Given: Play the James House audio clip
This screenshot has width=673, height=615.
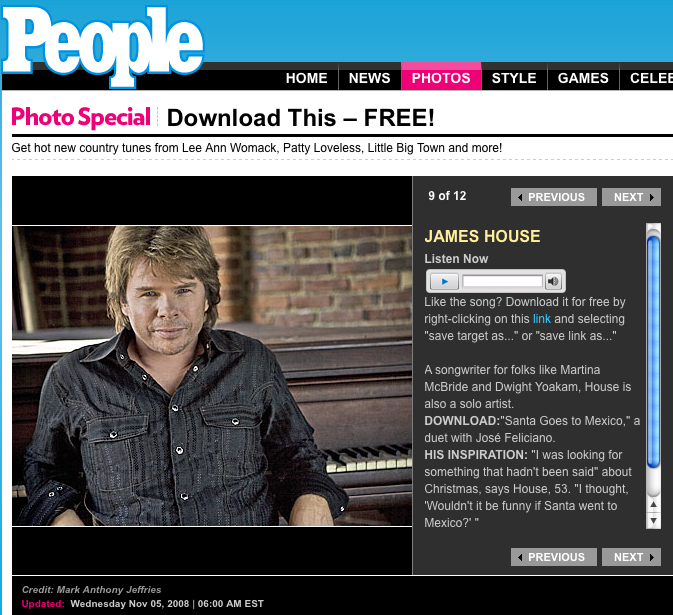Looking at the screenshot, I should tap(444, 282).
